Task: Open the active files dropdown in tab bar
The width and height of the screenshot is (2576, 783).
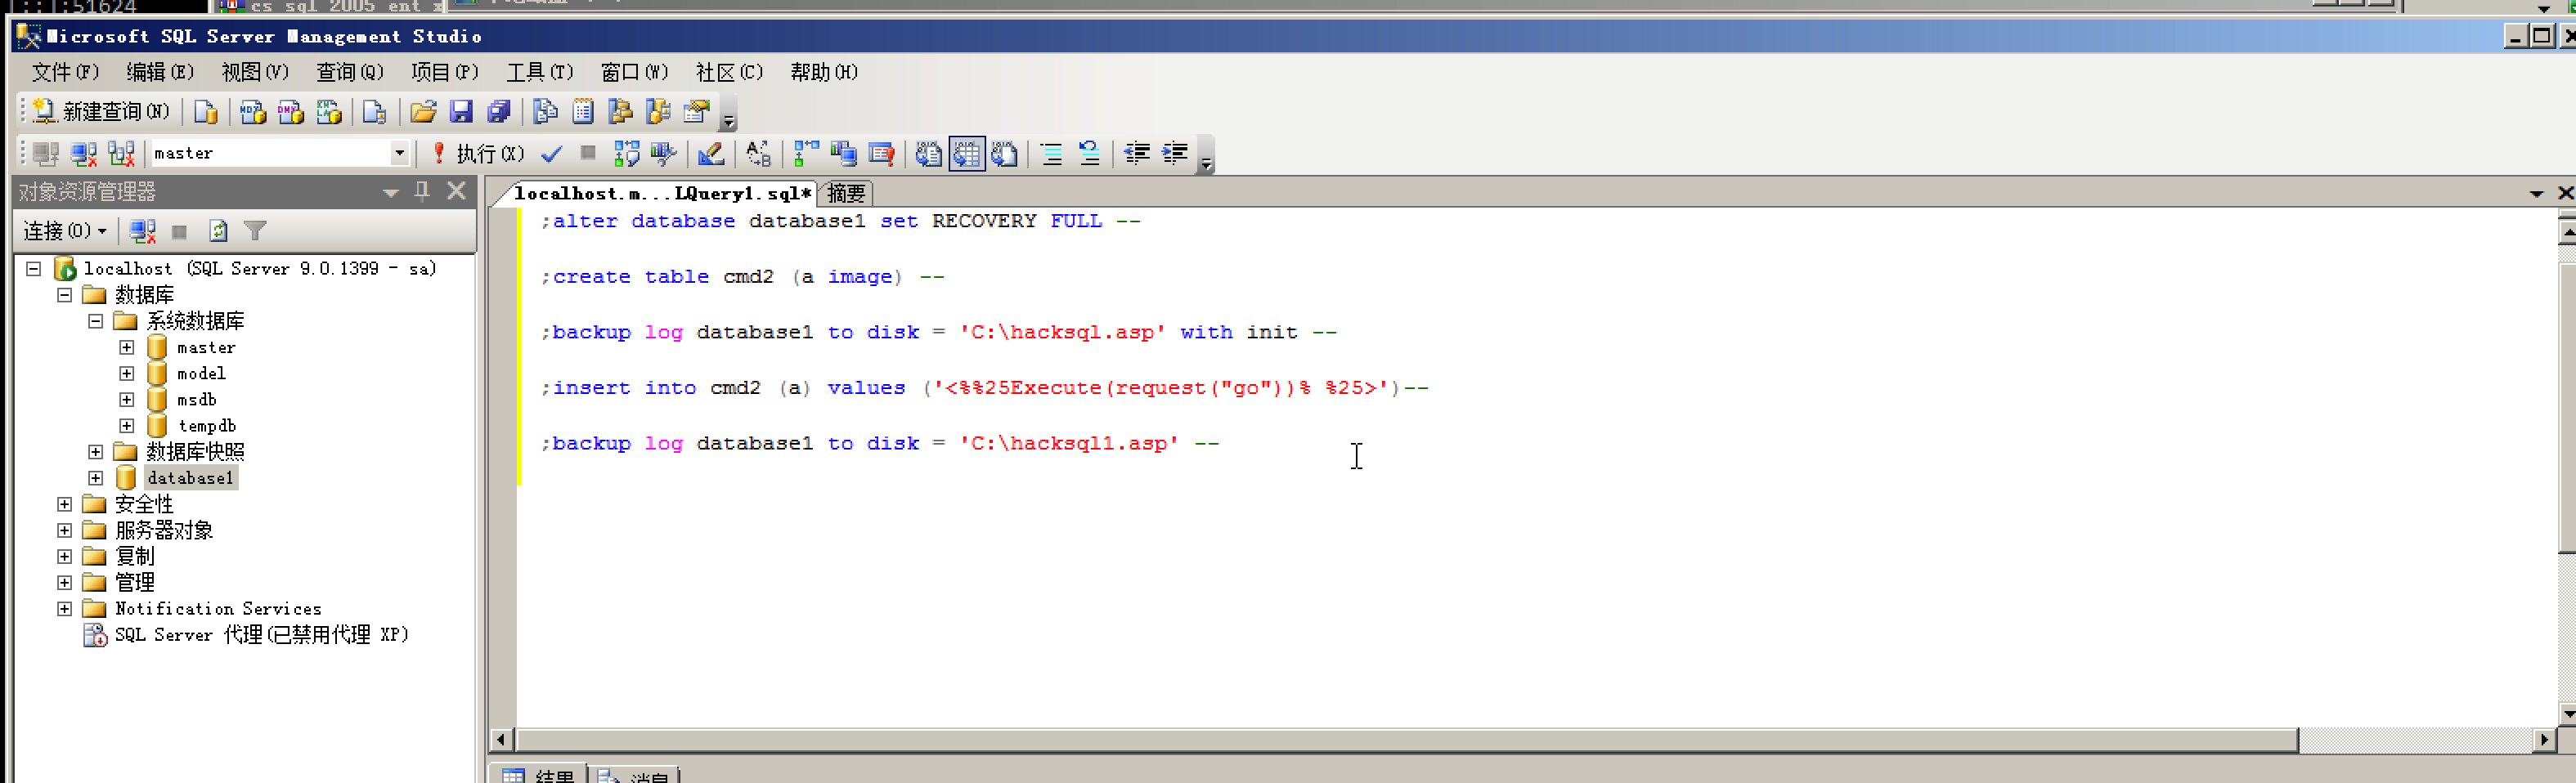Action: (2536, 193)
